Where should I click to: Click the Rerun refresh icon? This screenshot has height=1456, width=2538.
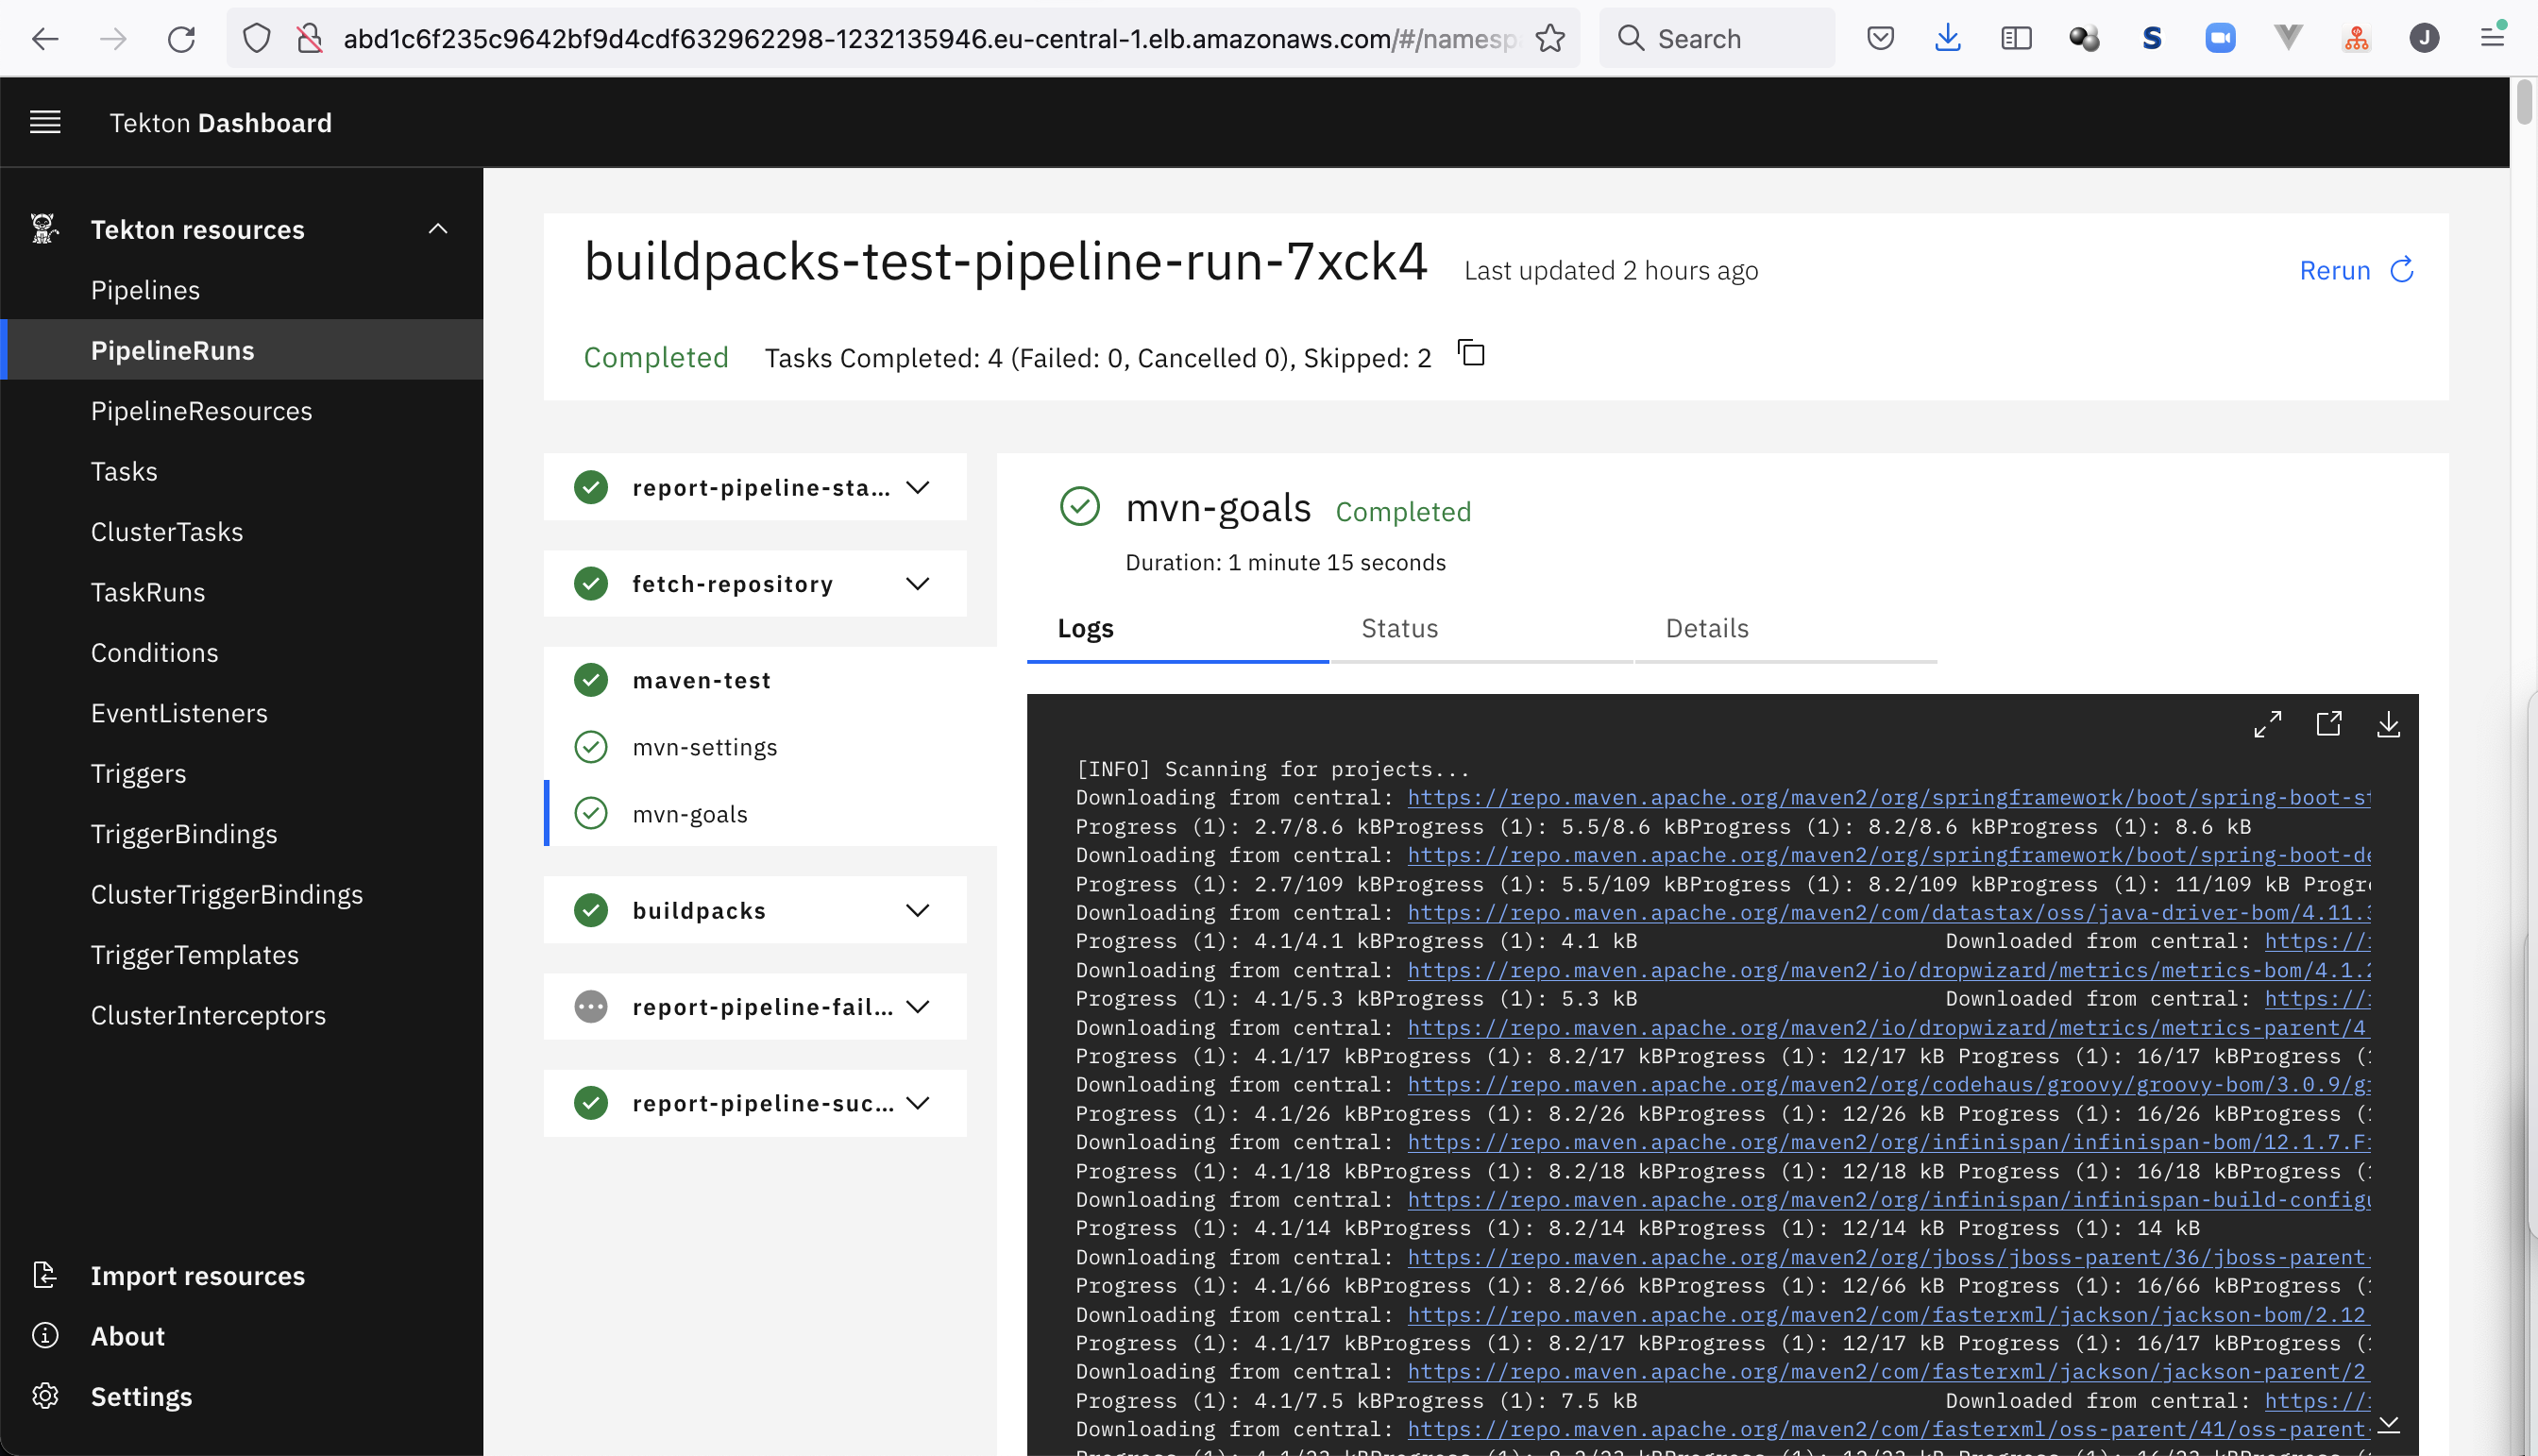coord(2402,270)
